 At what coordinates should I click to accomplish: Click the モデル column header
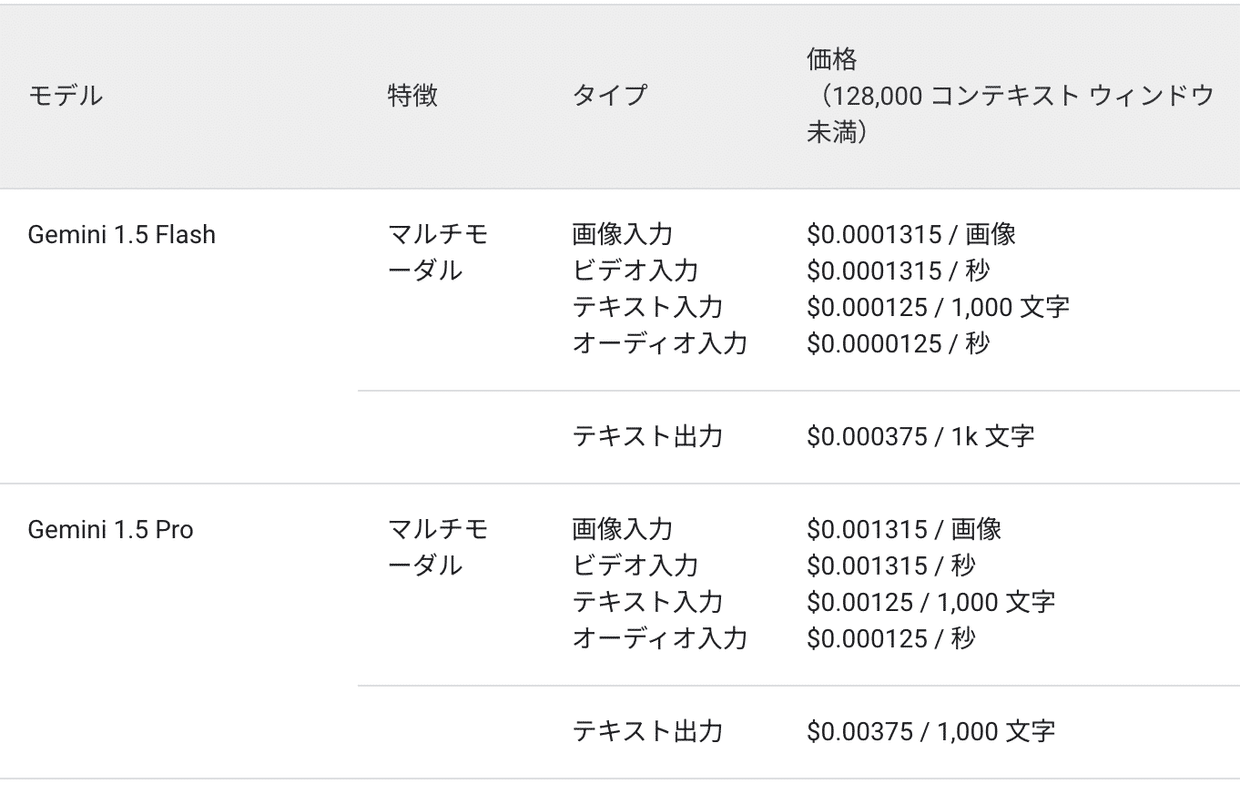65,96
